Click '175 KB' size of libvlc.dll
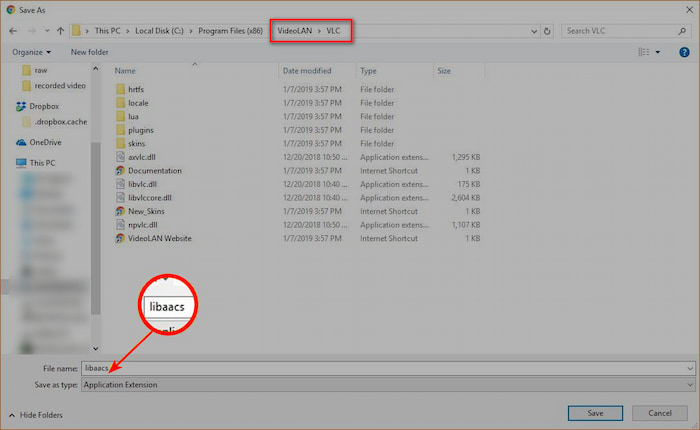 click(469, 184)
